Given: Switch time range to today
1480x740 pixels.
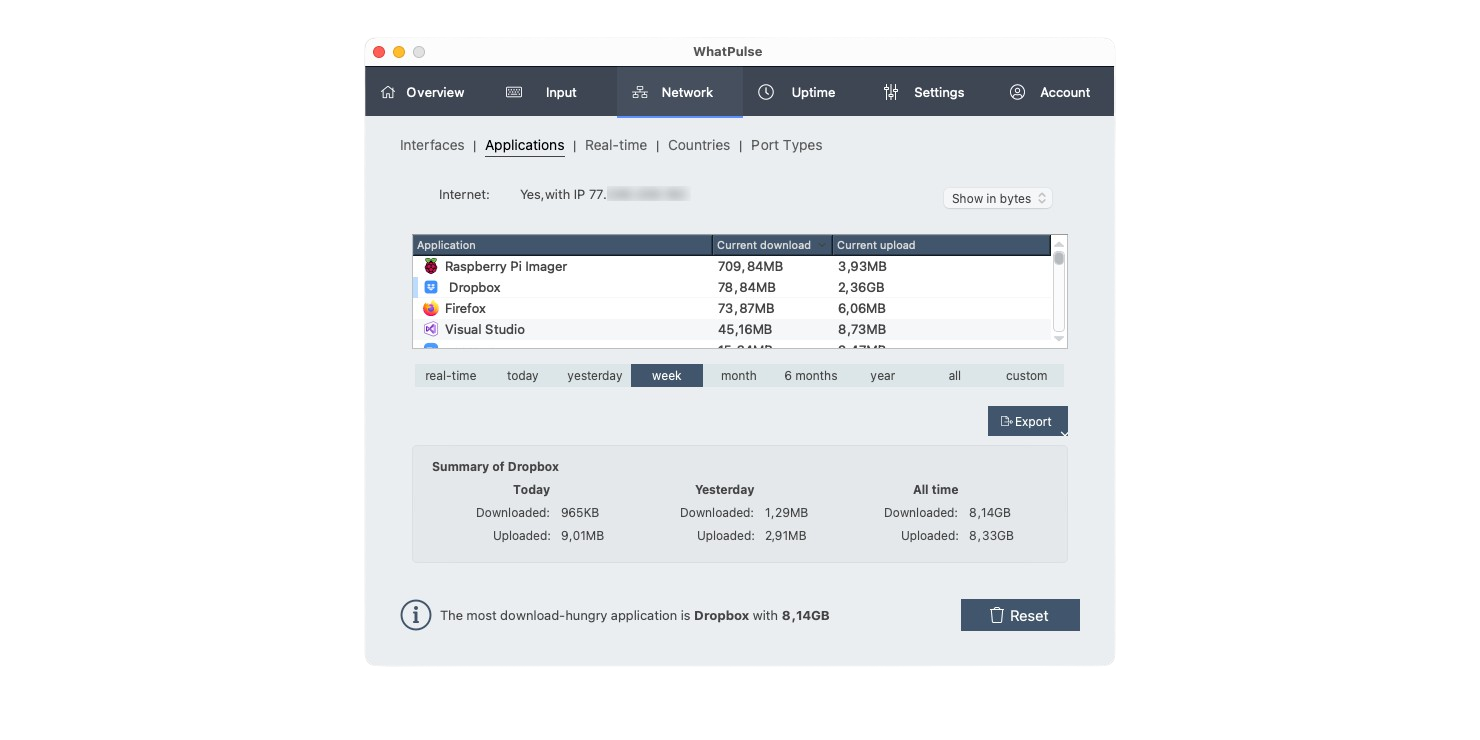Looking at the screenshot, I should [x=522, y=376].
